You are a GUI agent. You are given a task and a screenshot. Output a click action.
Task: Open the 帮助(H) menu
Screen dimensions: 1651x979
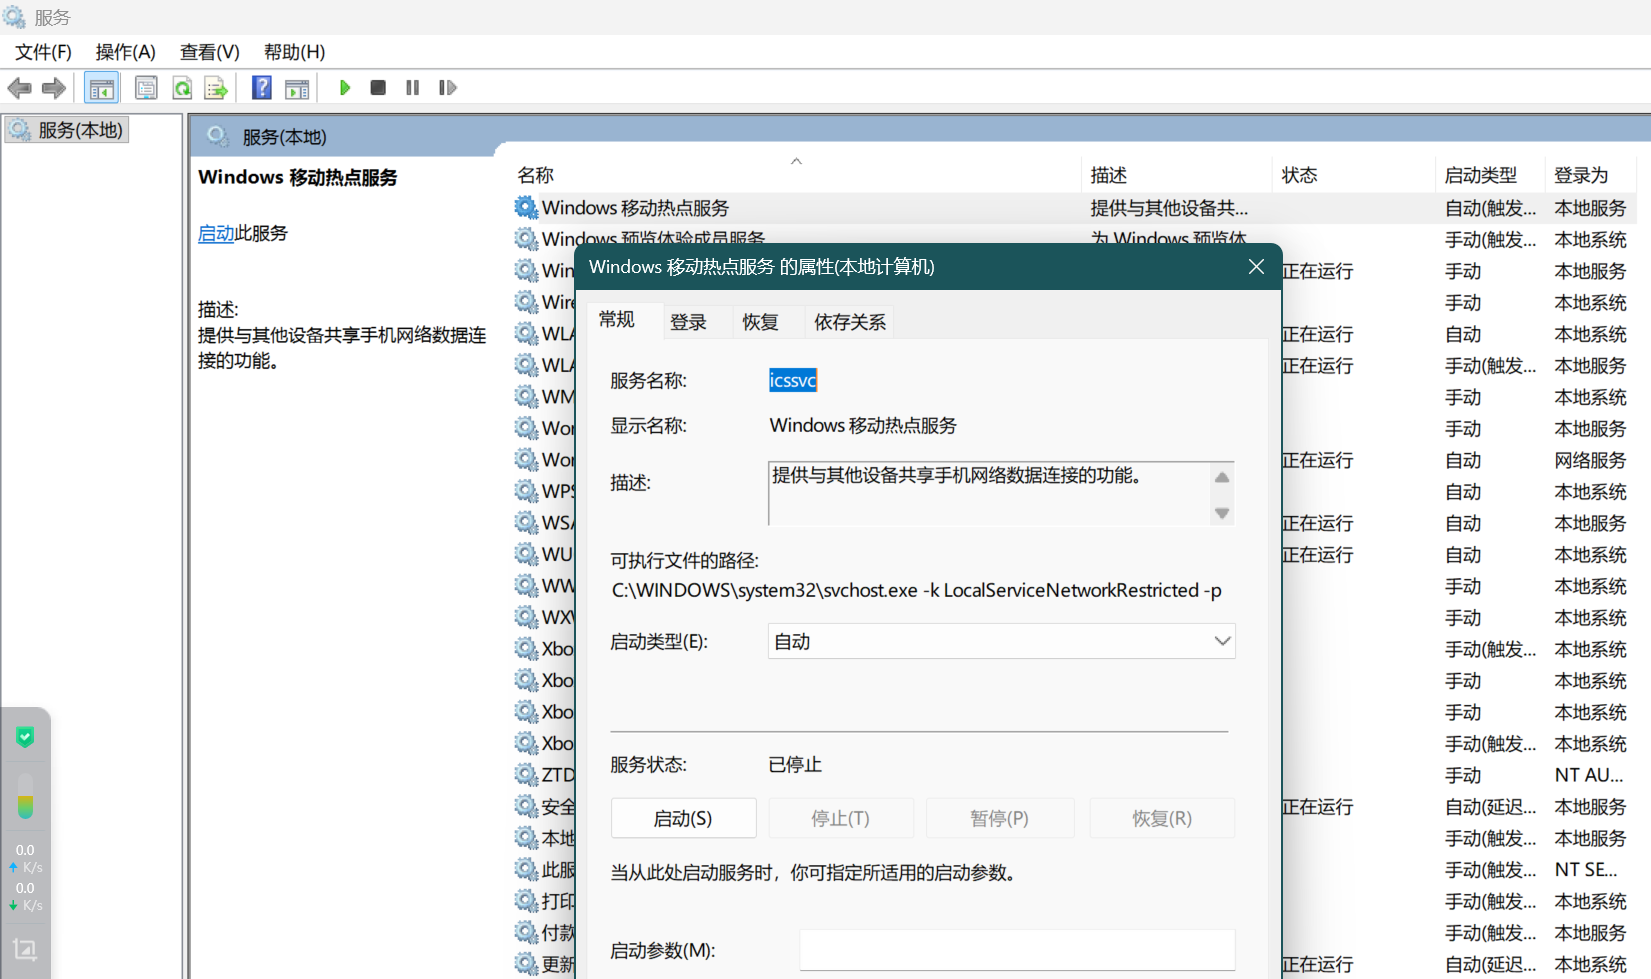294,52
